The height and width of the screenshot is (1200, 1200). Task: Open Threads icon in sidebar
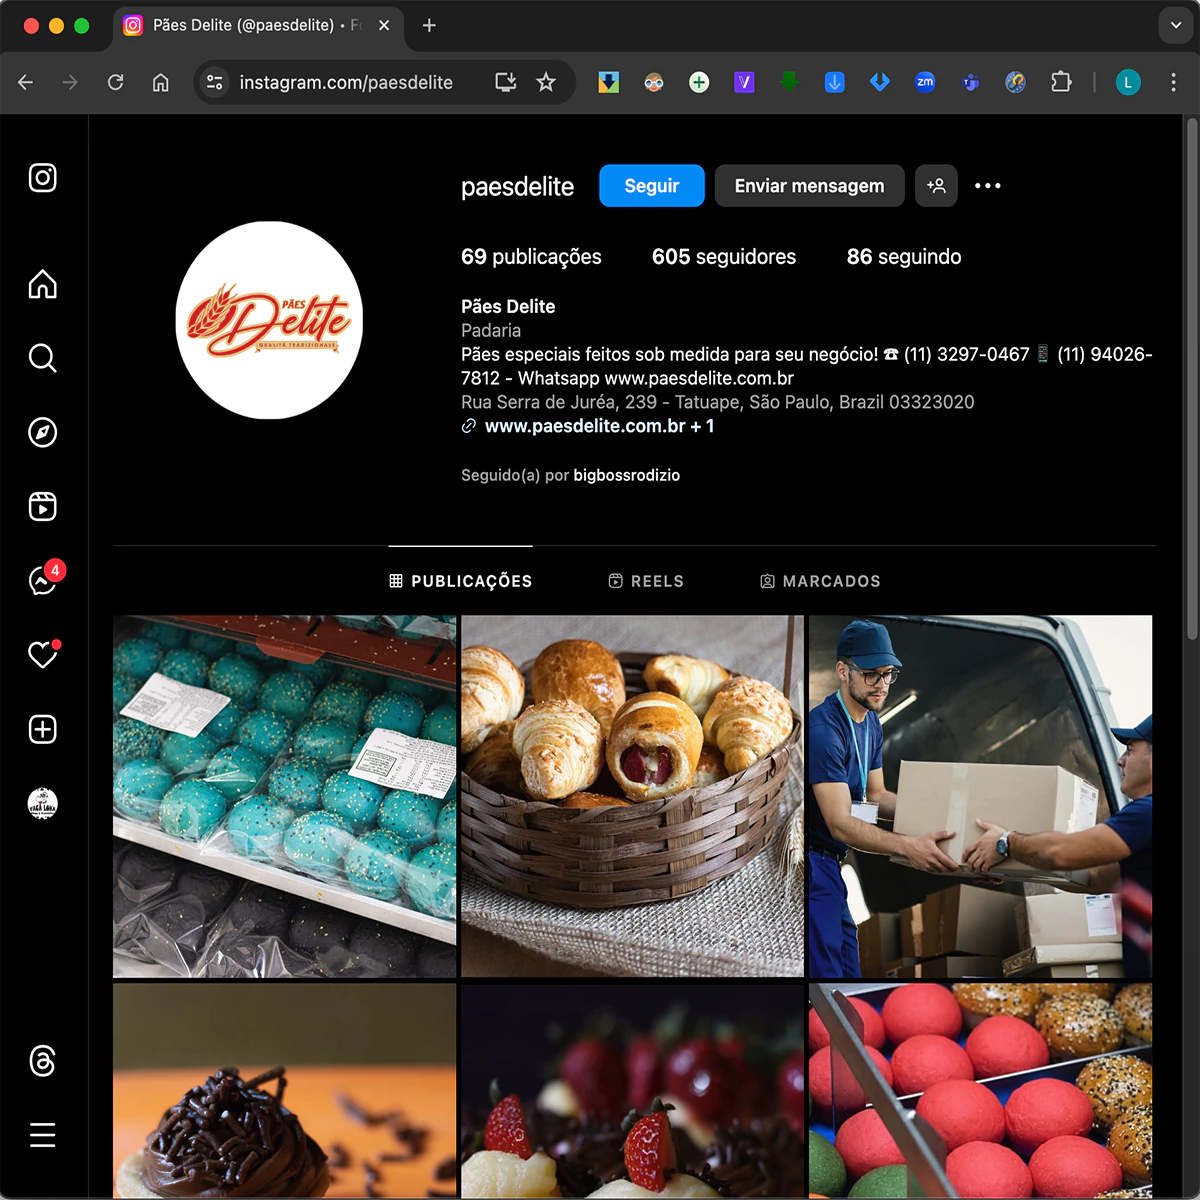[42, 1061]
